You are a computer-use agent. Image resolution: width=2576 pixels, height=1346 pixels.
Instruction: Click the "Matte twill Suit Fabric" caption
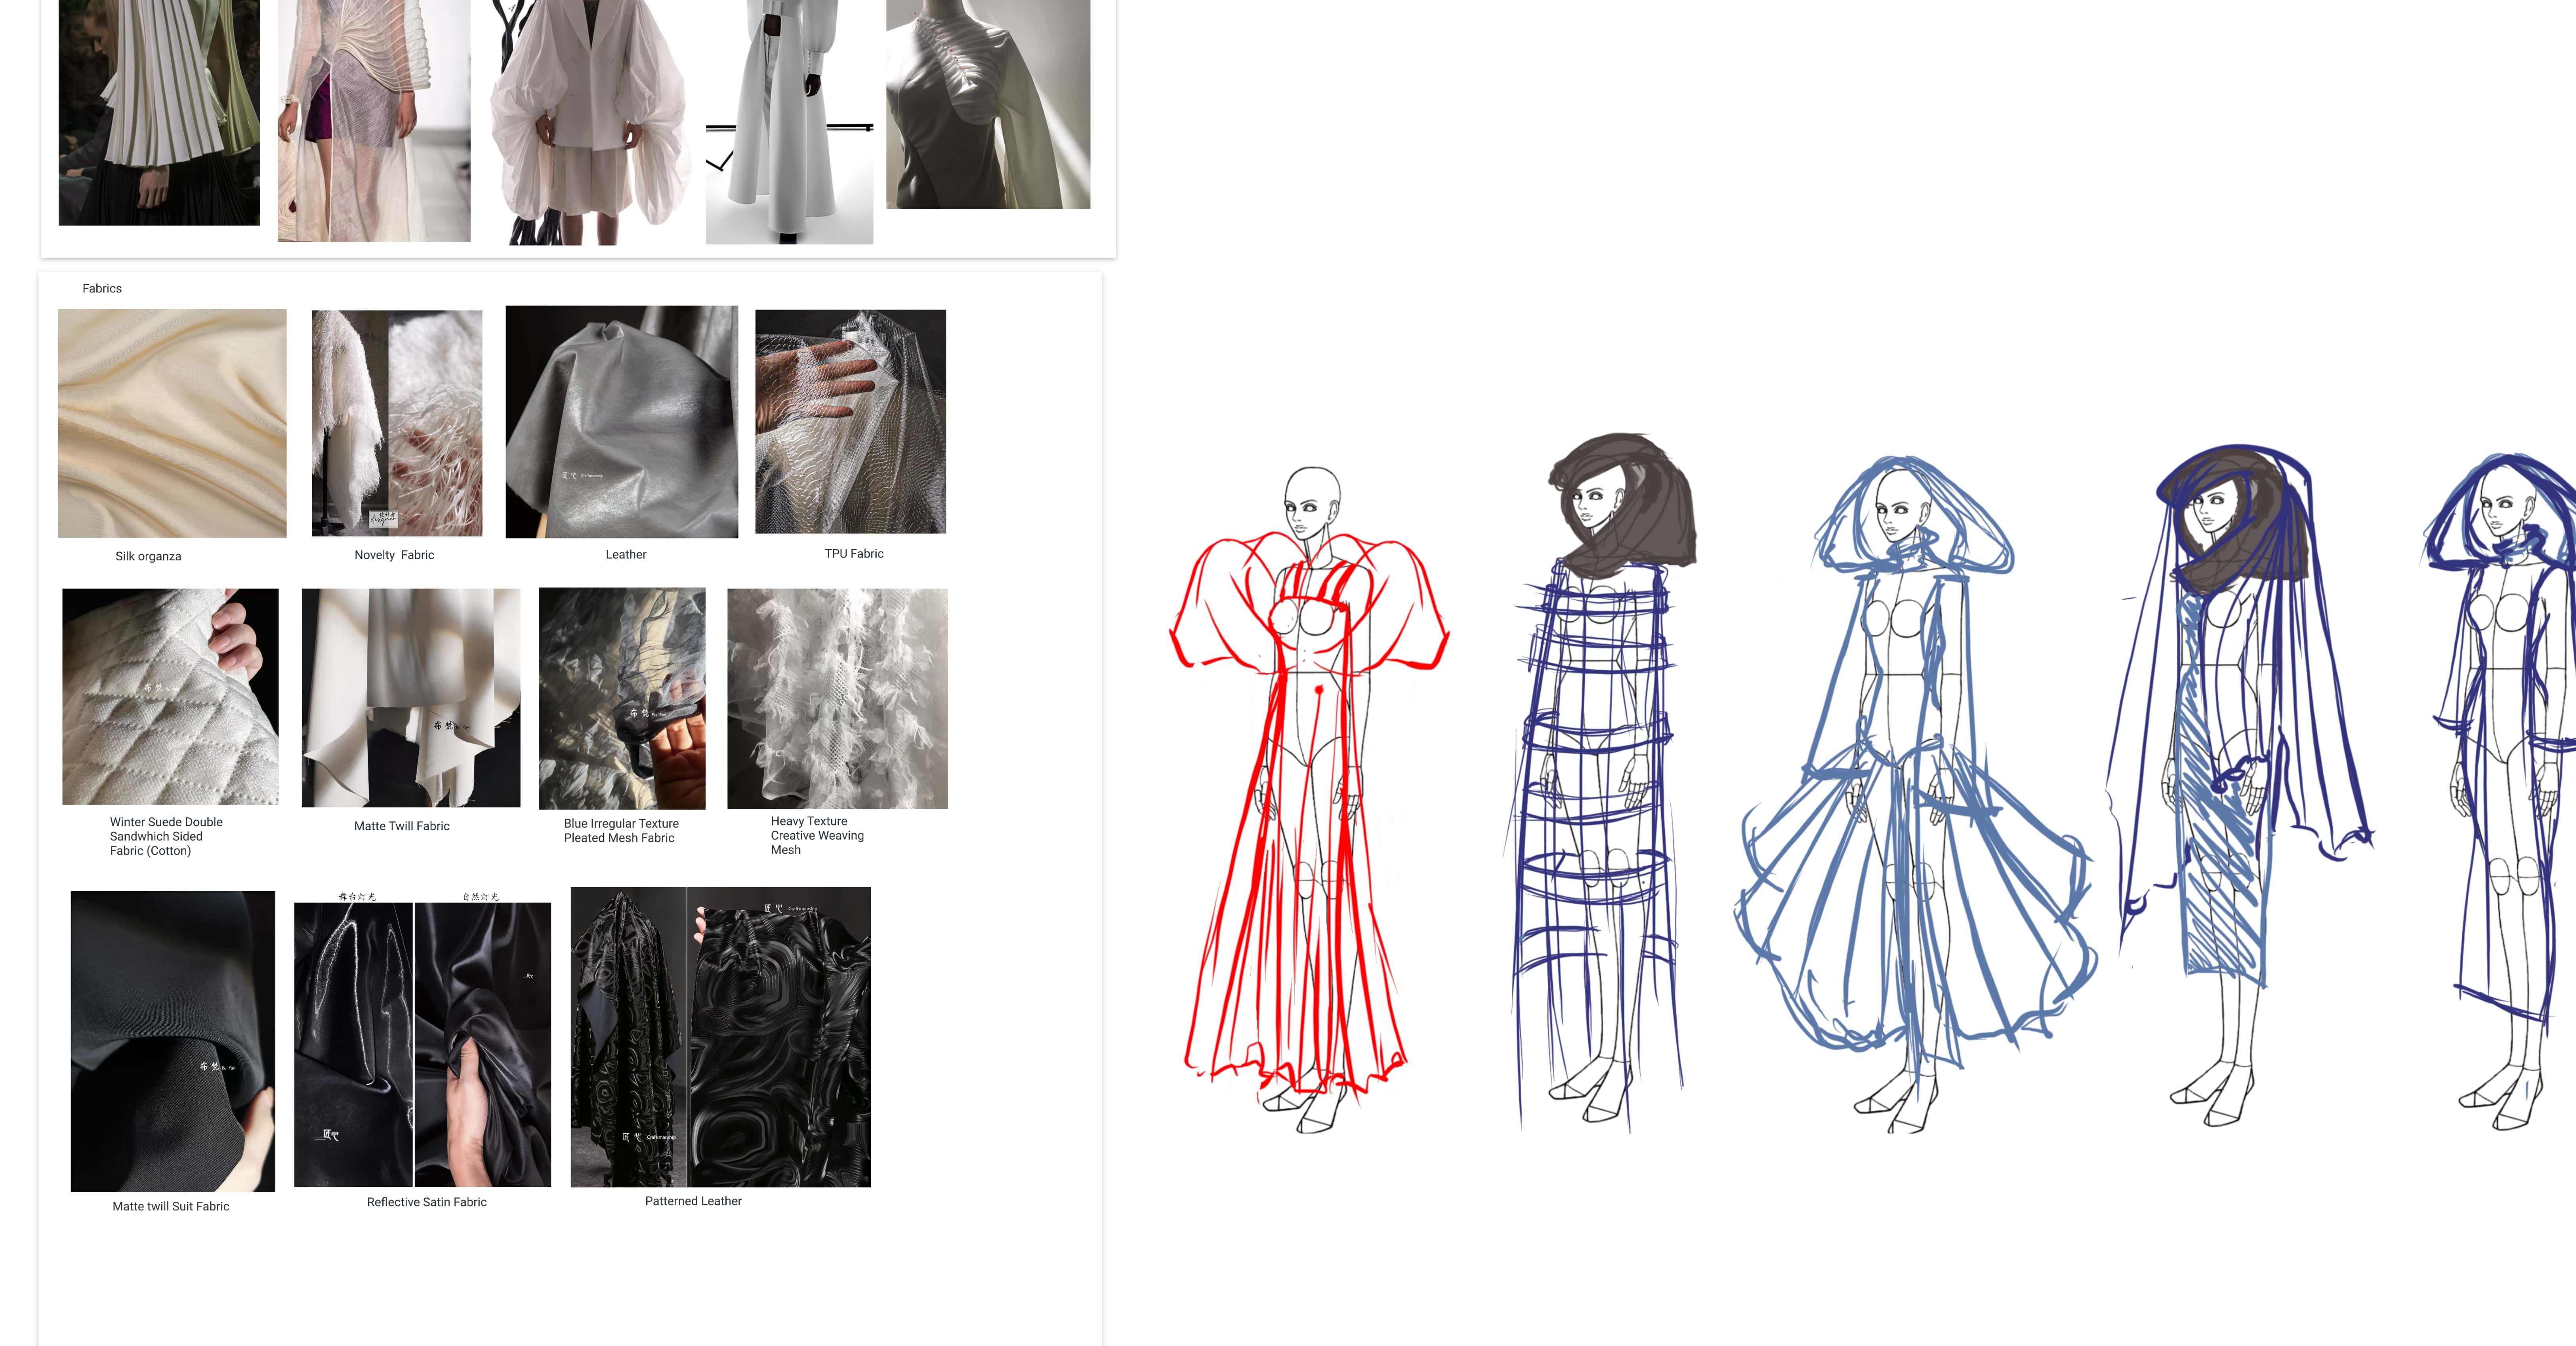point(171,1206)
